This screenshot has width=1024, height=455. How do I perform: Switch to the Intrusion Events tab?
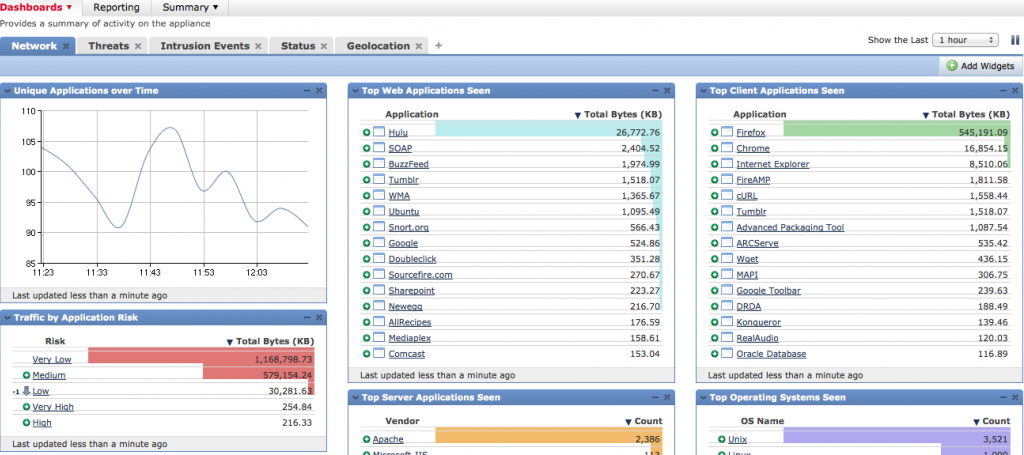pos(205,46)
